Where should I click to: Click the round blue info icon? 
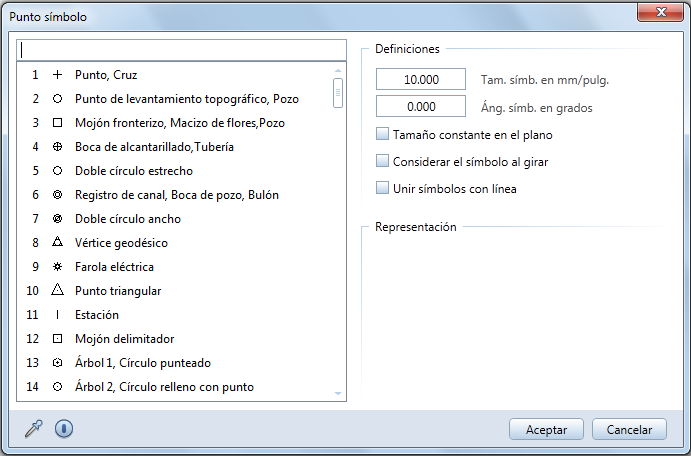click(64, 429)
